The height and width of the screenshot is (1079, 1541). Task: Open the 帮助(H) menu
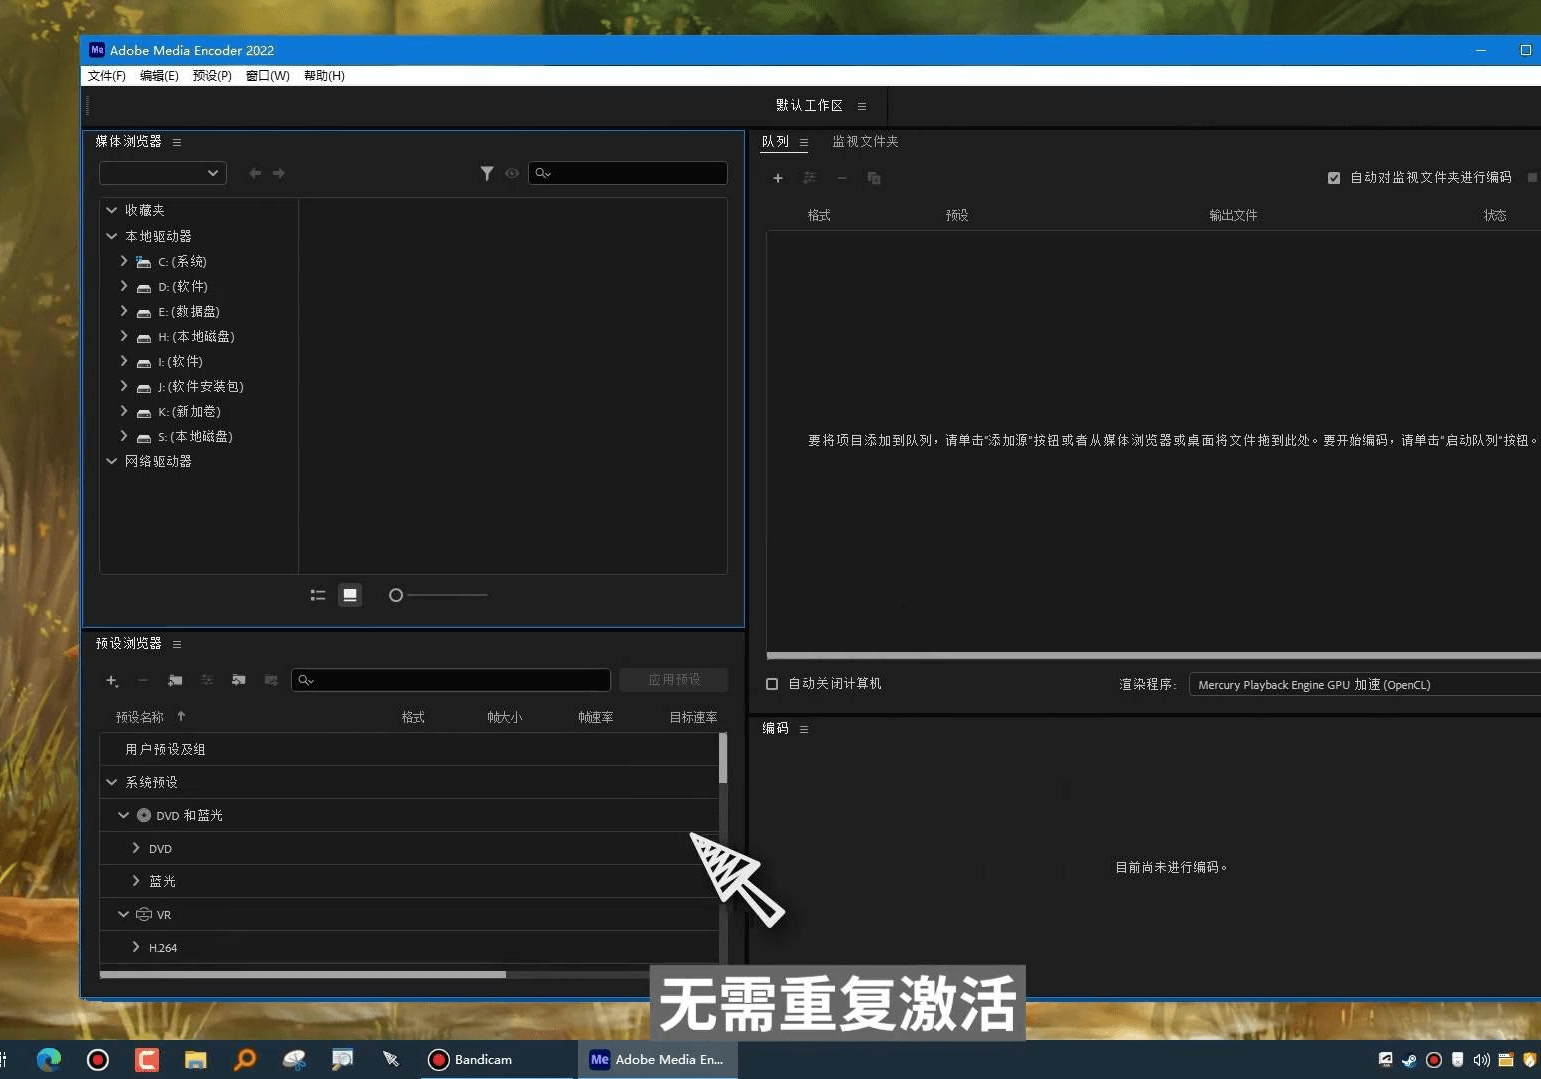tap(324, 76)
